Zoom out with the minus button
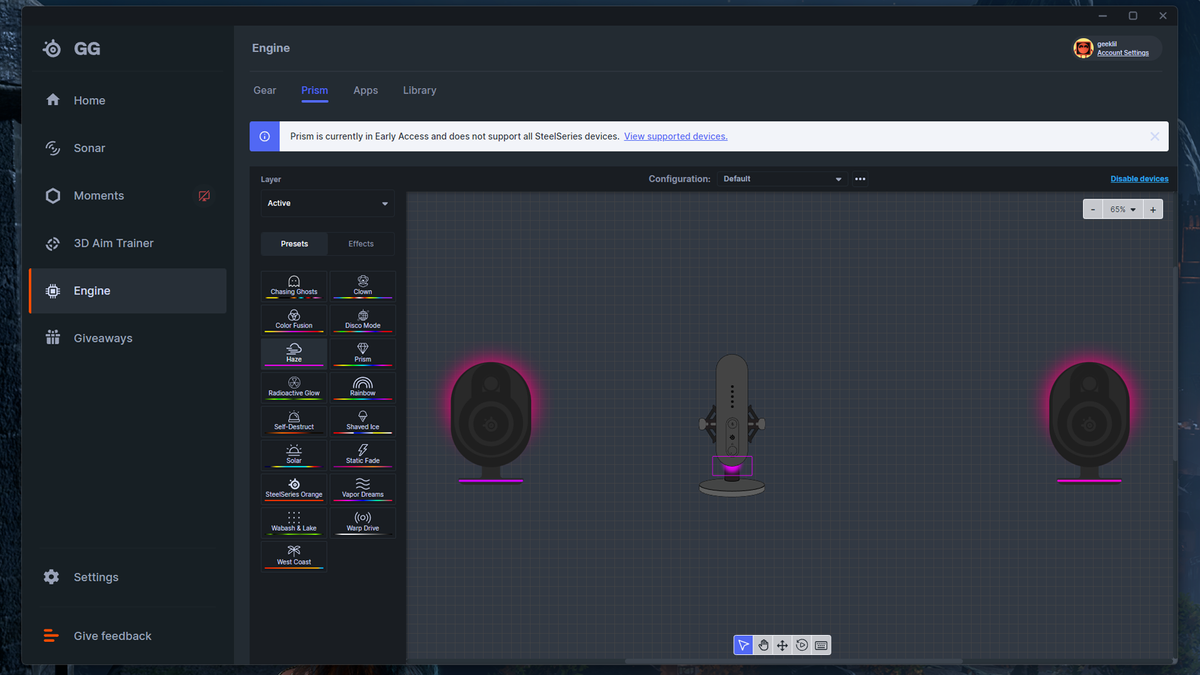1200x675 pixels. point(1093,210)
